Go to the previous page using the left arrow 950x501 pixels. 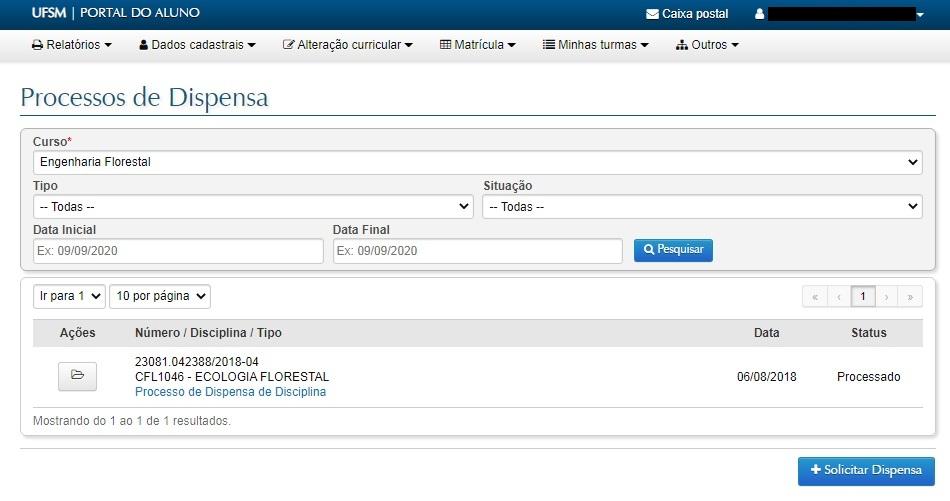(x=839, y=297)
